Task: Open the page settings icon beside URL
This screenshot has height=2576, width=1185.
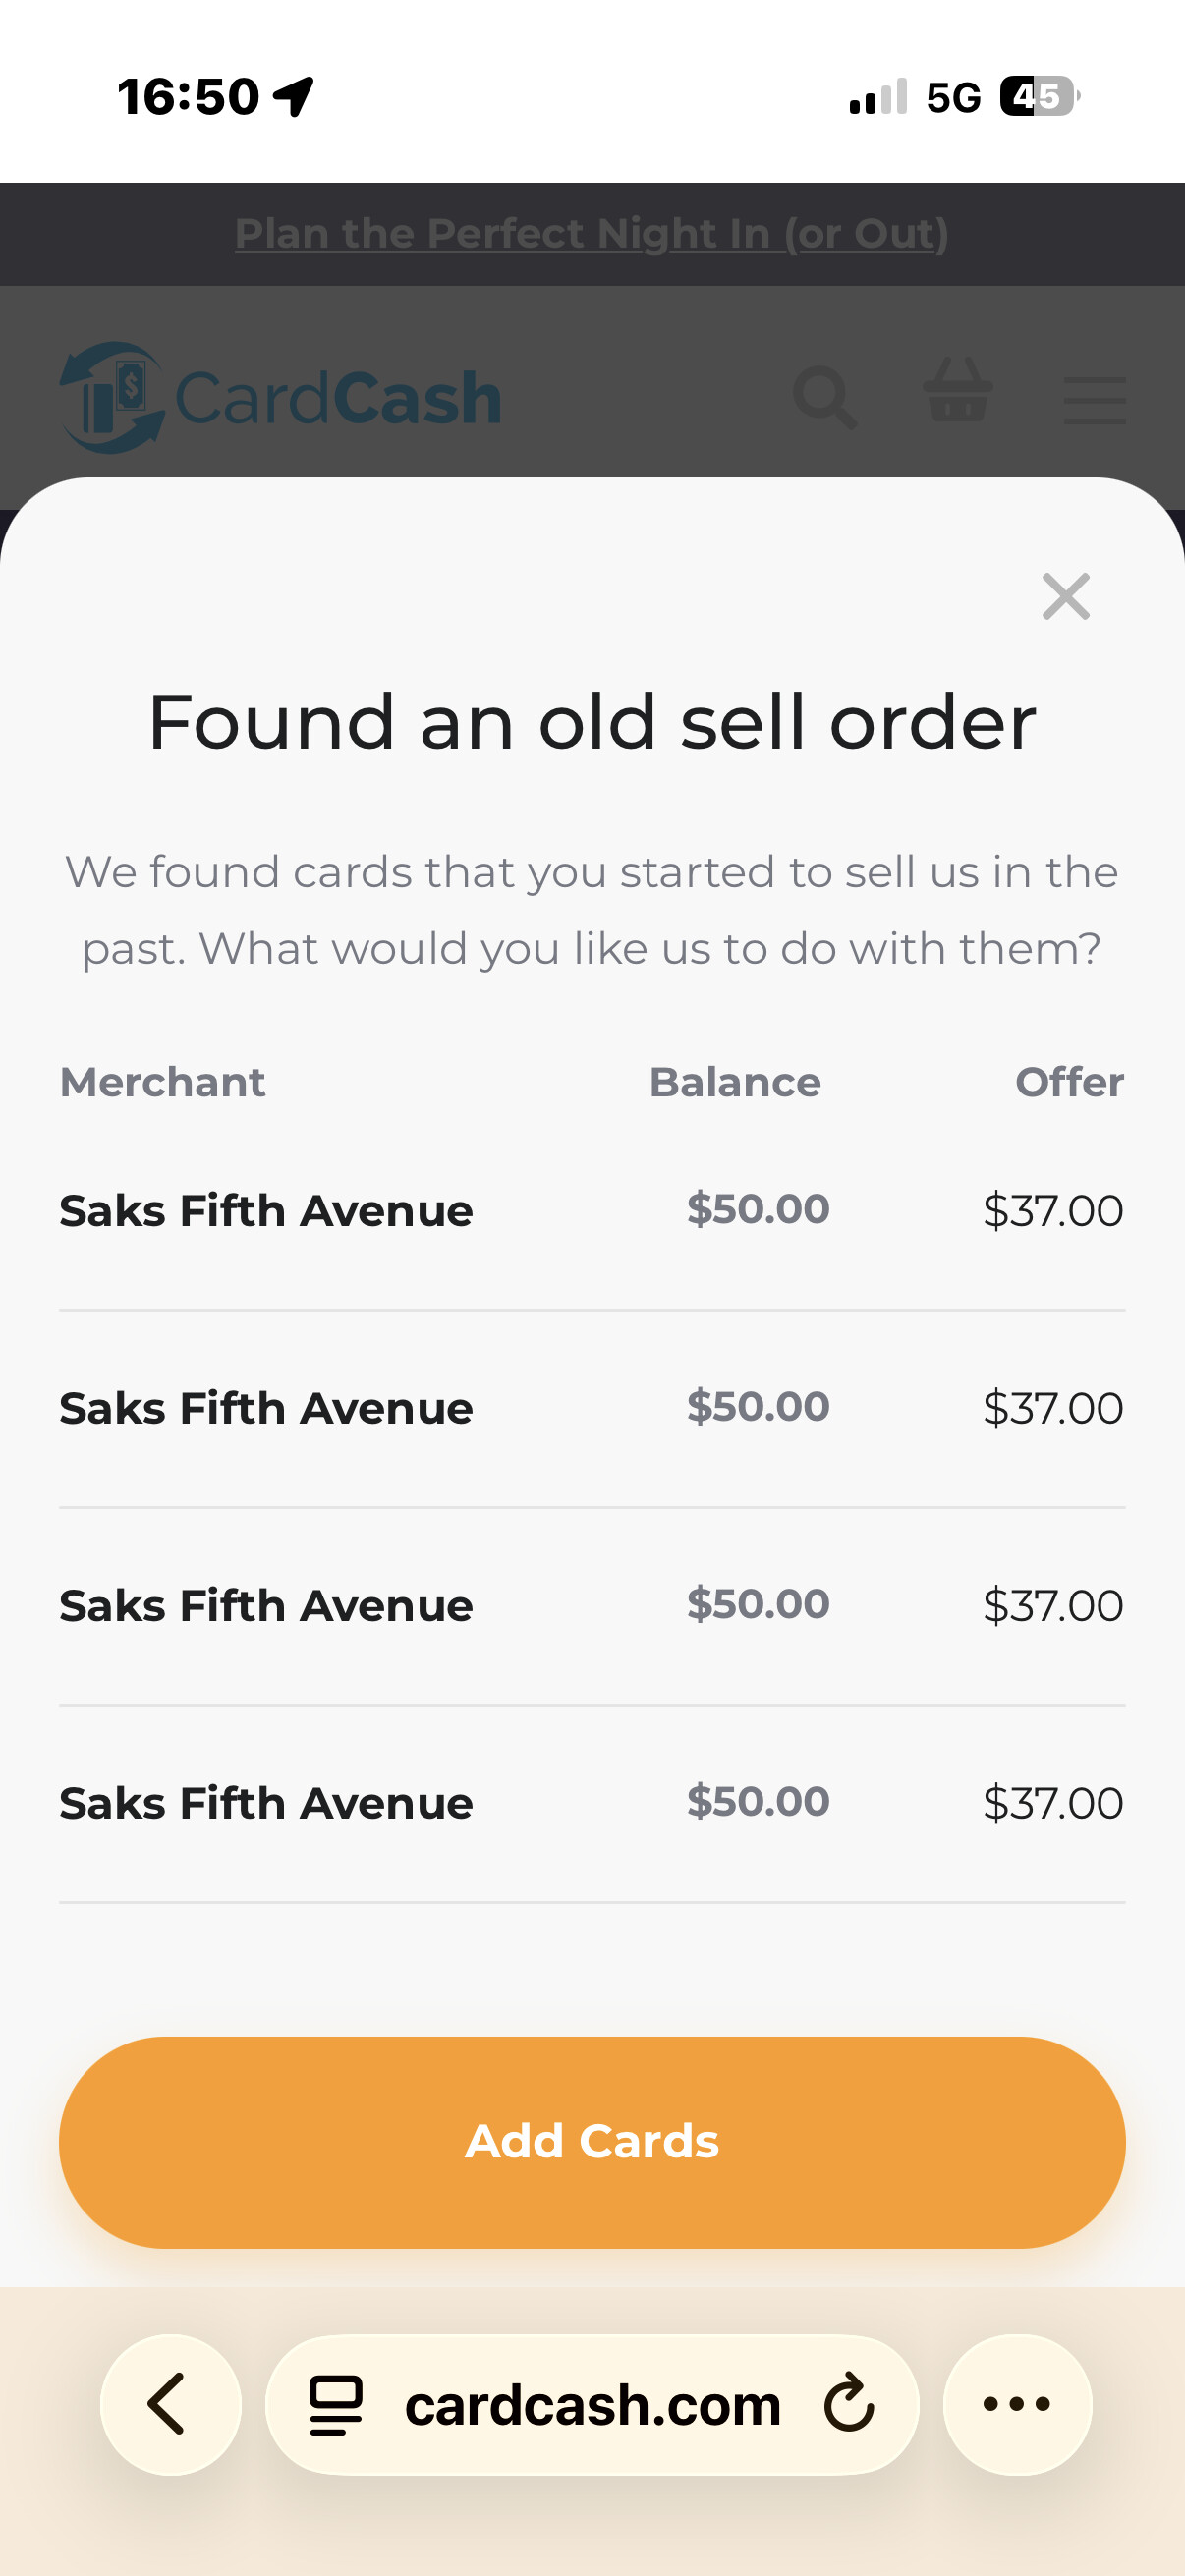Action: click(335, 2403)
